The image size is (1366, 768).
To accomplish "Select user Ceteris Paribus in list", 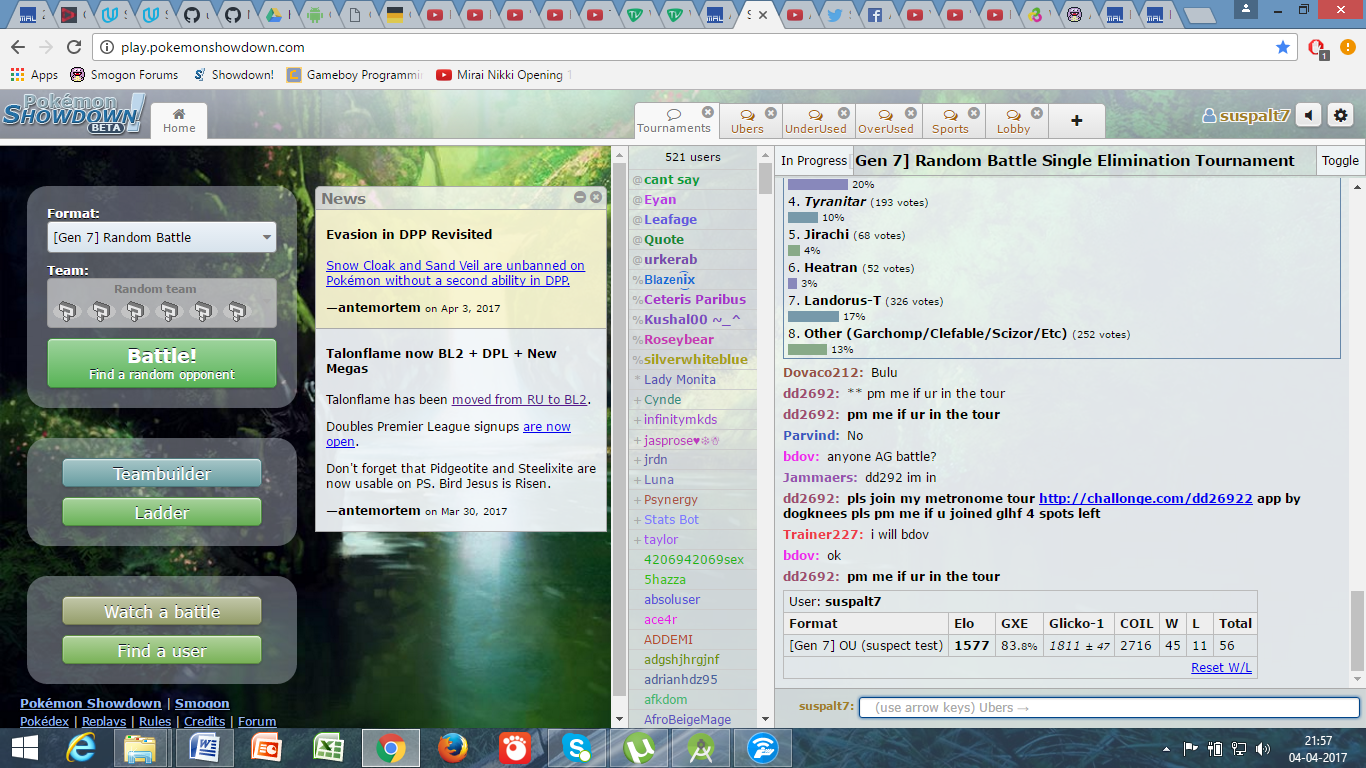I will pyautogui.click(x=695, y=300).
